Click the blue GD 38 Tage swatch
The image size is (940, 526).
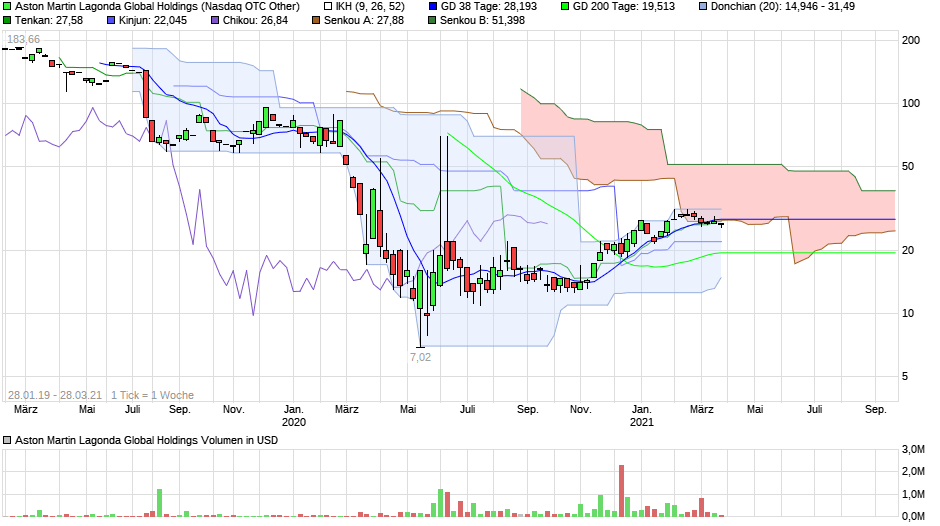(x=433, y=7)
